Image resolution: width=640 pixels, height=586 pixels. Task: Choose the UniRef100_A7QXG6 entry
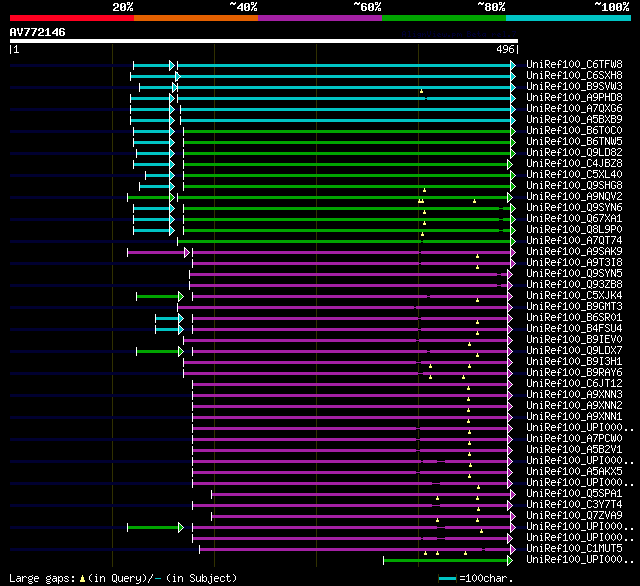pos(574,109)
